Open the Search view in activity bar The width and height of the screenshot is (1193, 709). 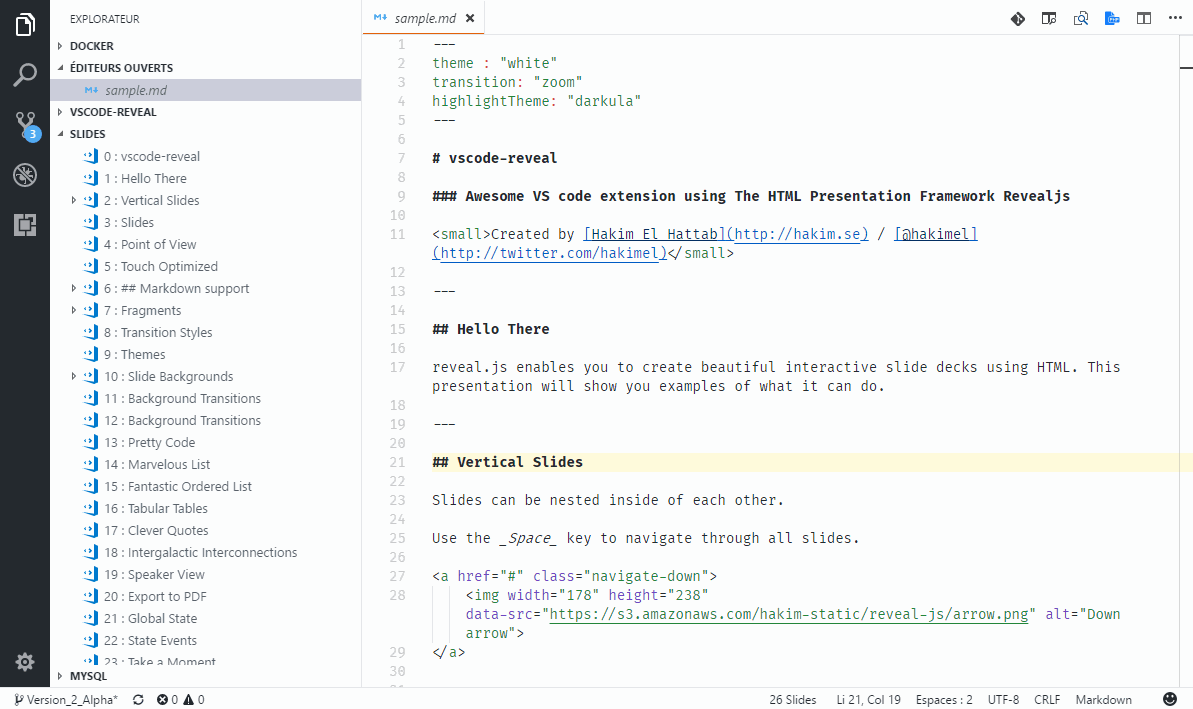coord(25,75)
